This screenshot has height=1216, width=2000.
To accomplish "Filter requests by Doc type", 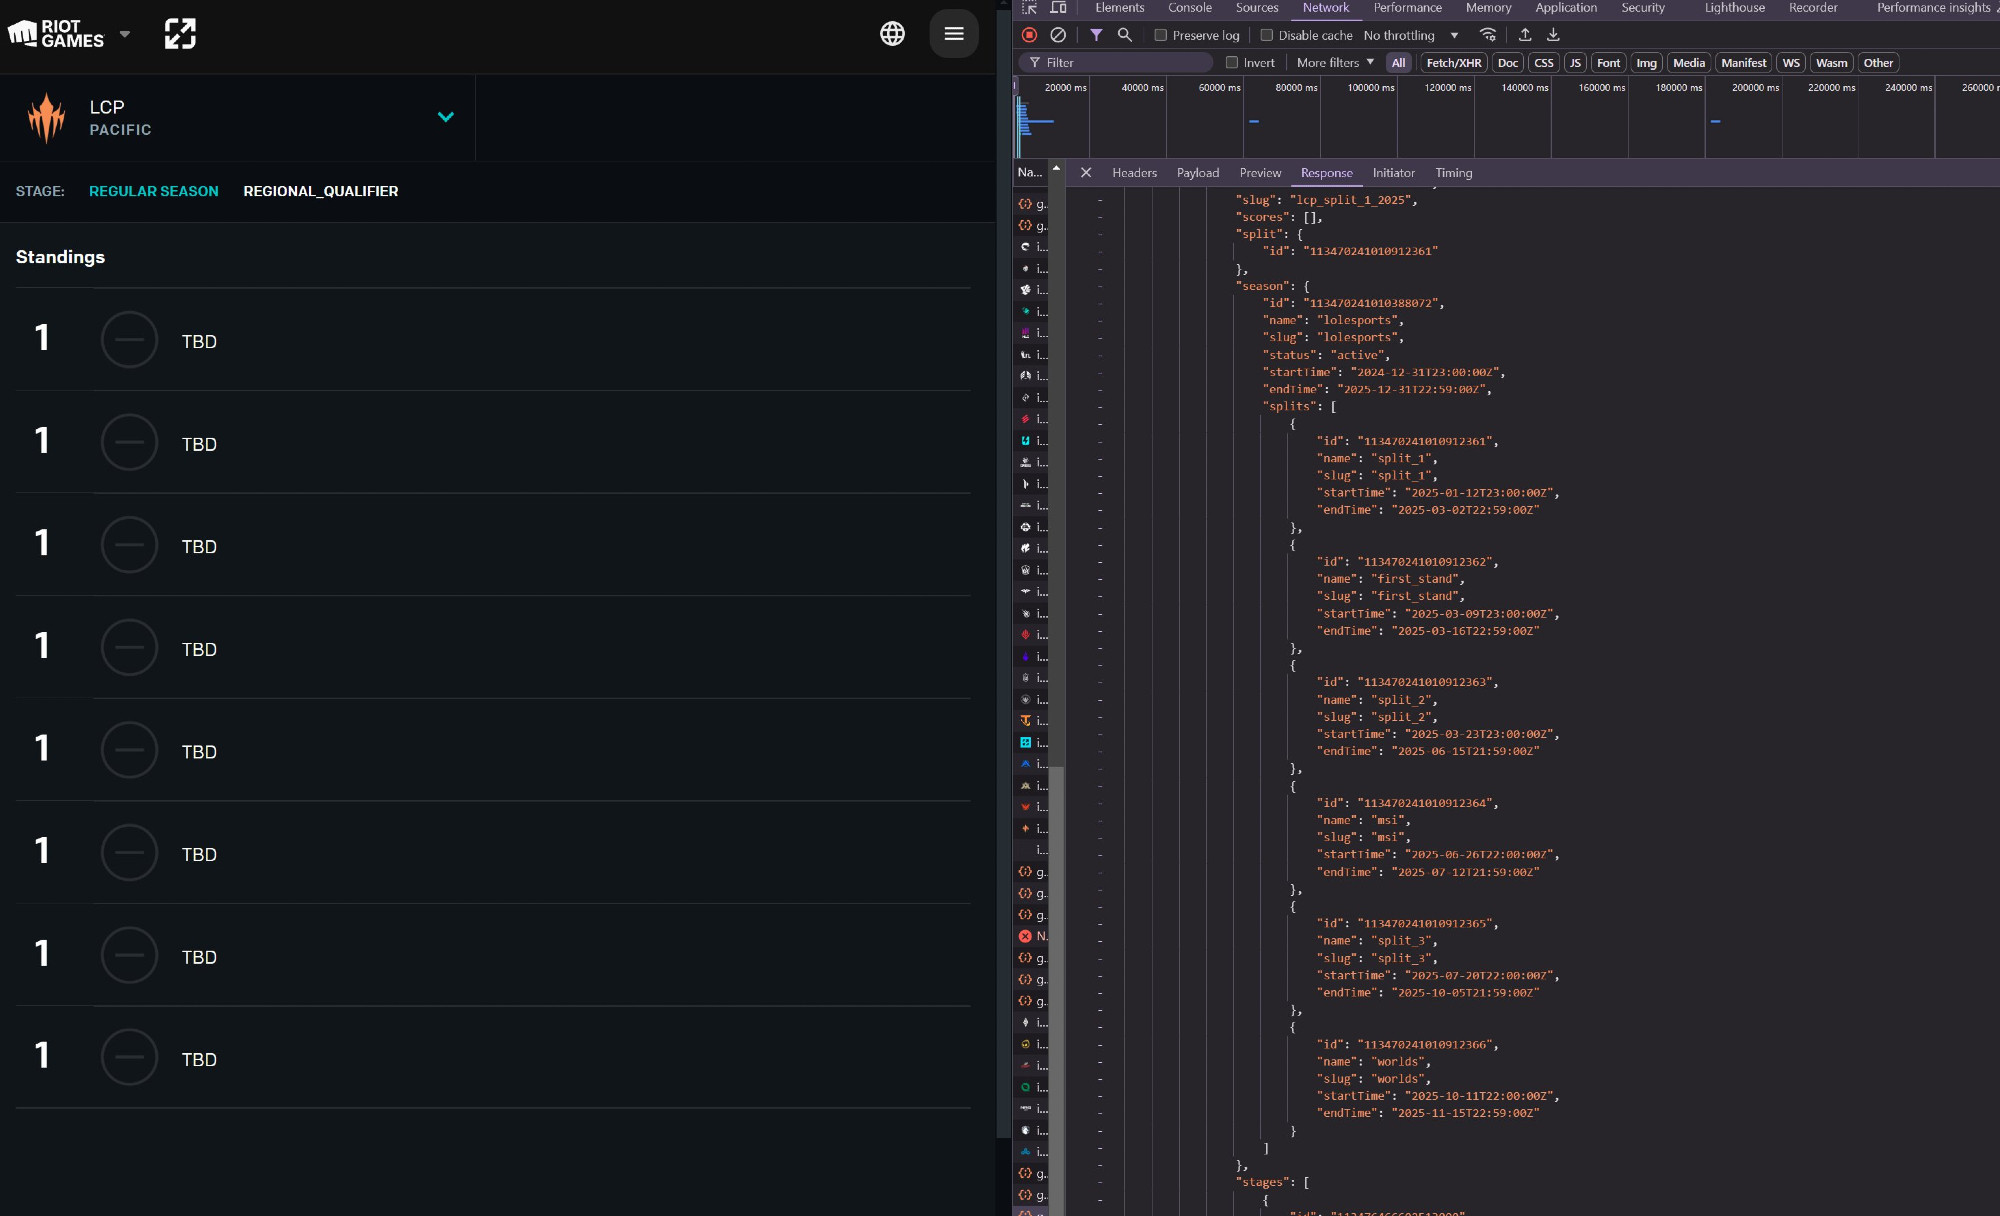I will (1508, 63).
